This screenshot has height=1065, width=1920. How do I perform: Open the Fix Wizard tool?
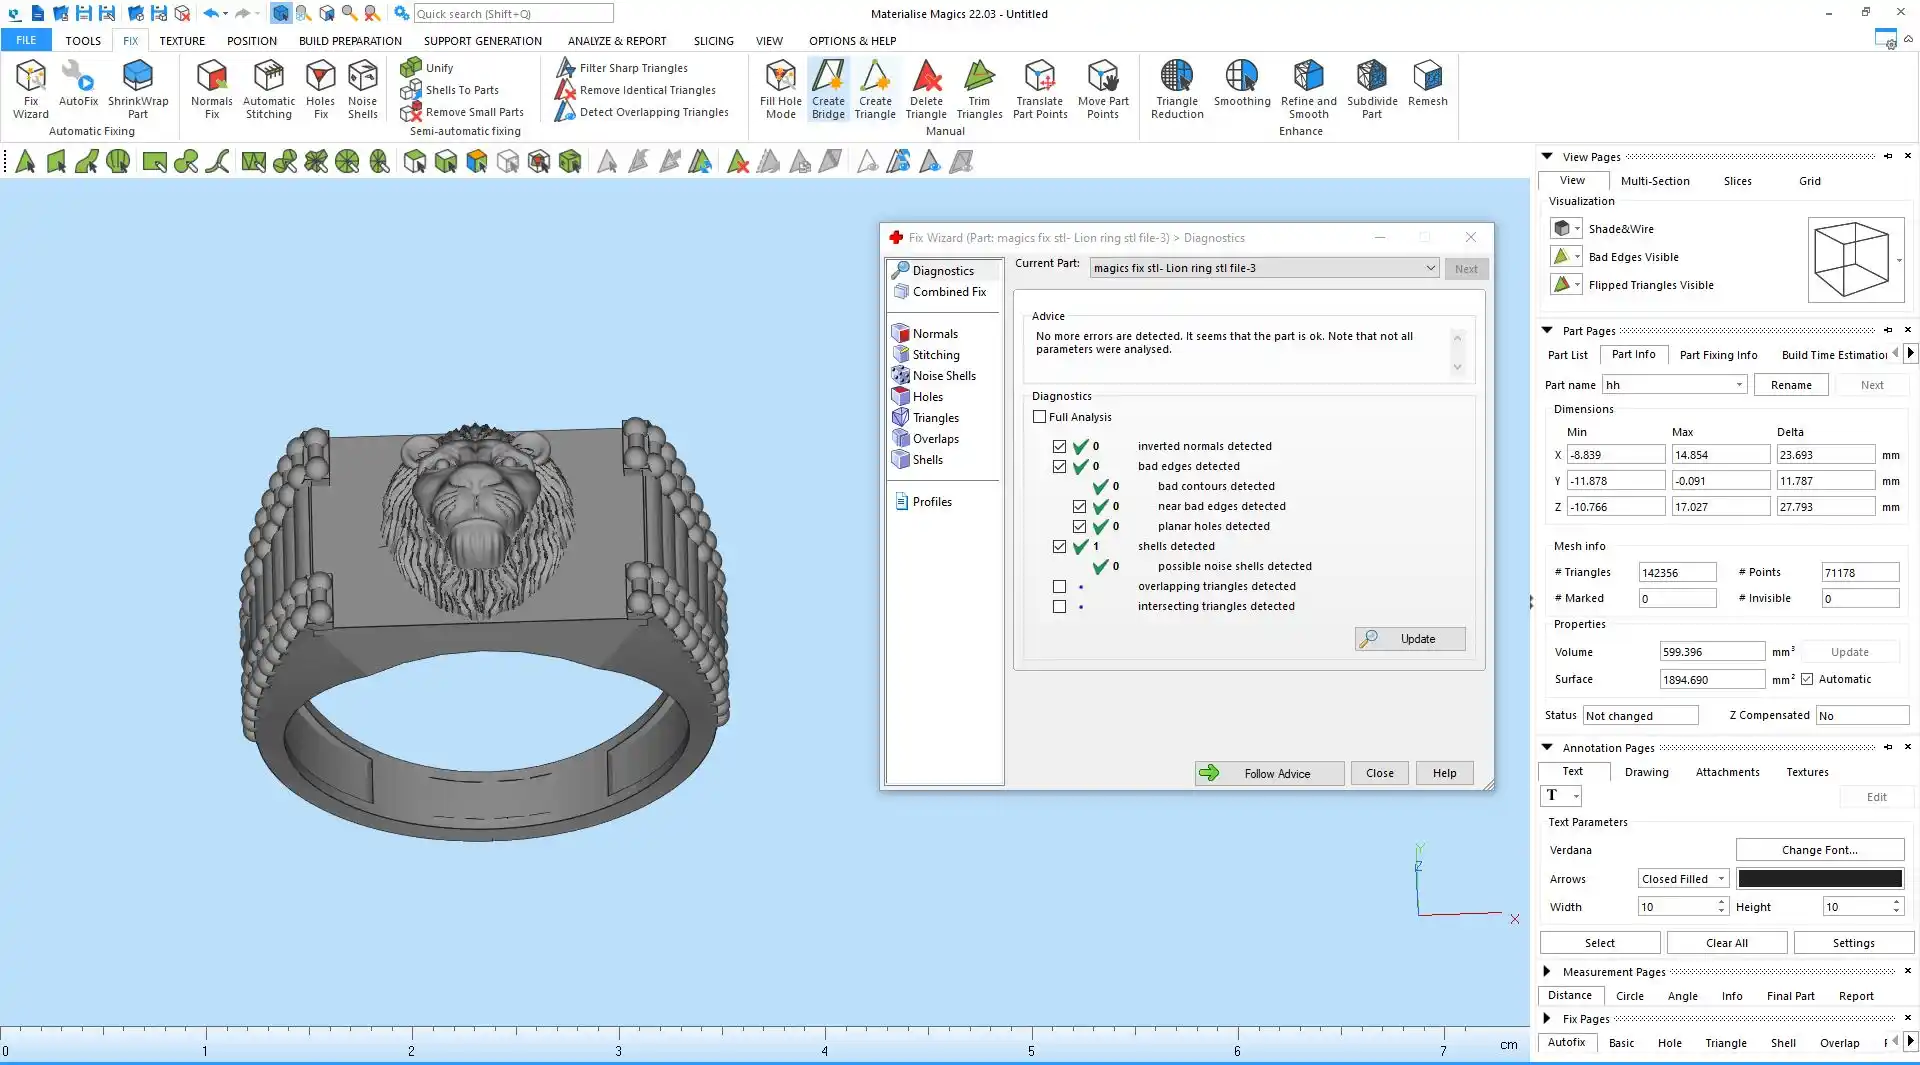point(30,88)
